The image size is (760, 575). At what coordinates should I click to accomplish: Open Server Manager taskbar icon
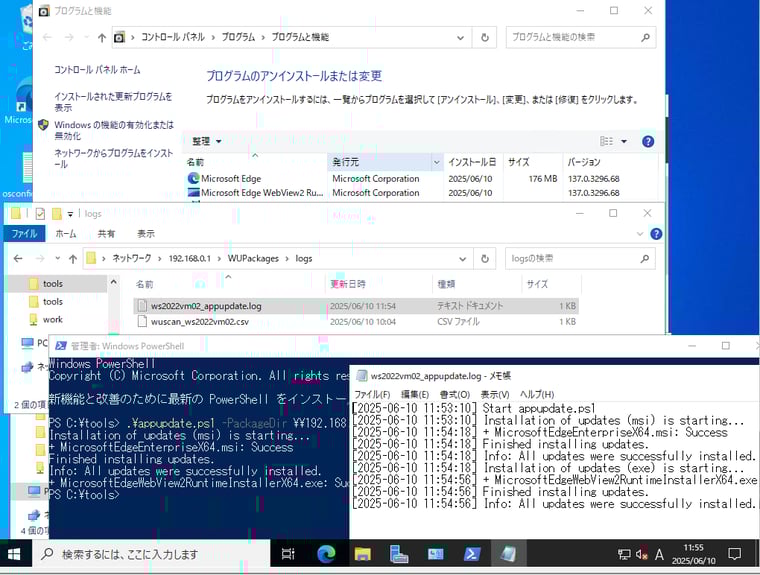coord(398,554)
